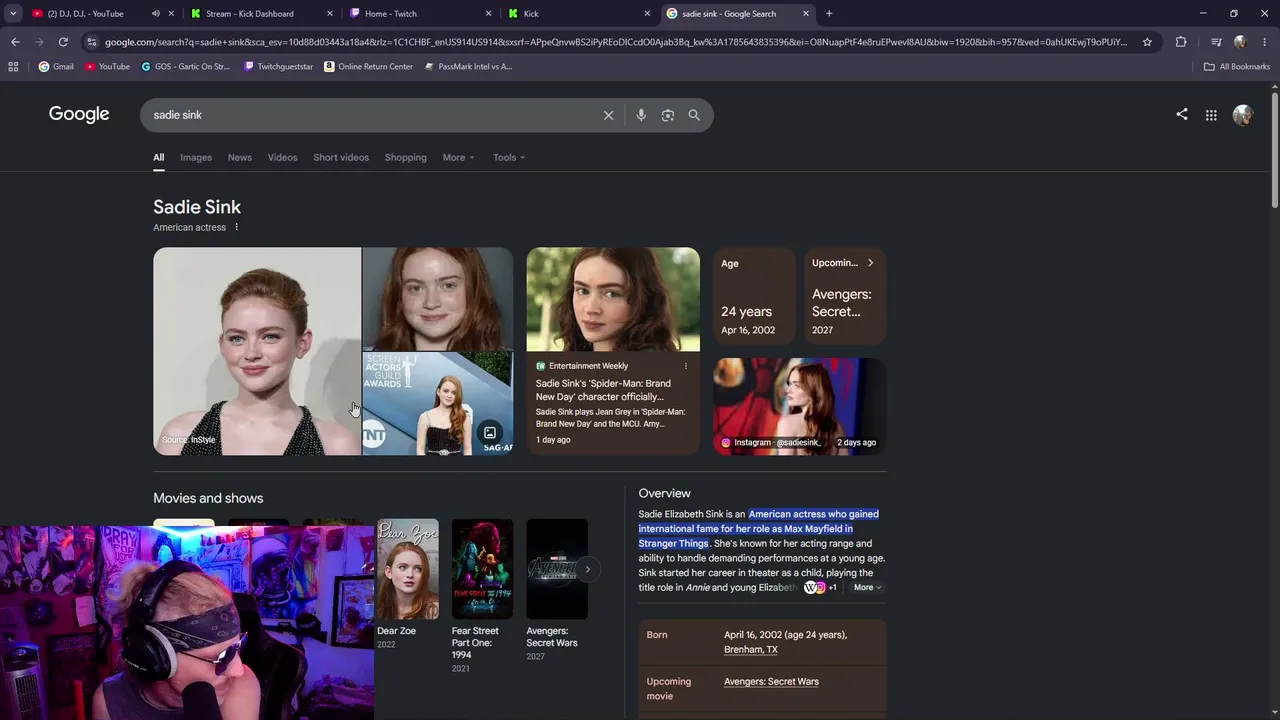The width and height of the screenshot is (1280, 720).
Task: Open the Dear Zoe movie card
Action: [408, 584]
